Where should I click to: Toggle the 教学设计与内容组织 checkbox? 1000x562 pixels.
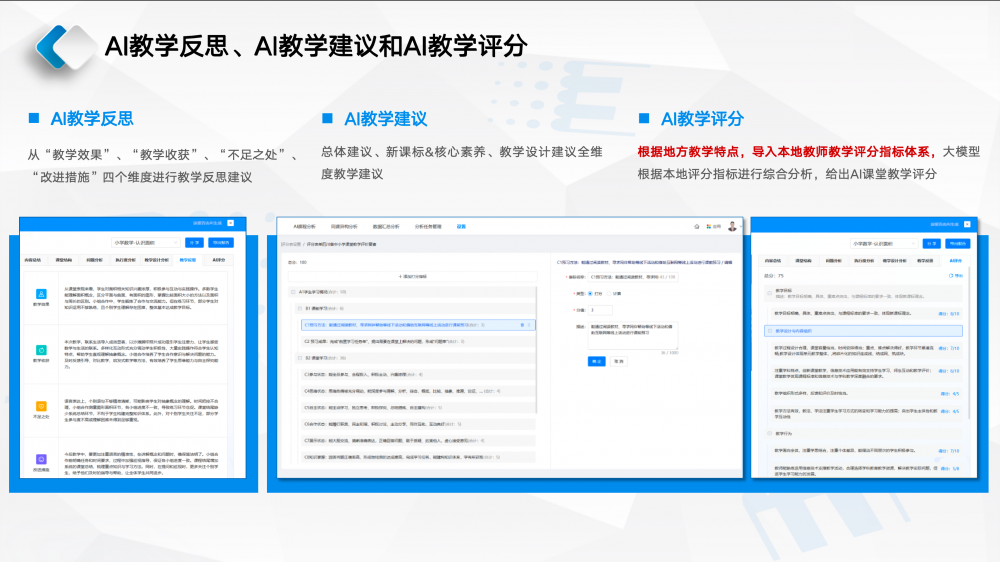(x=769, y=329)
